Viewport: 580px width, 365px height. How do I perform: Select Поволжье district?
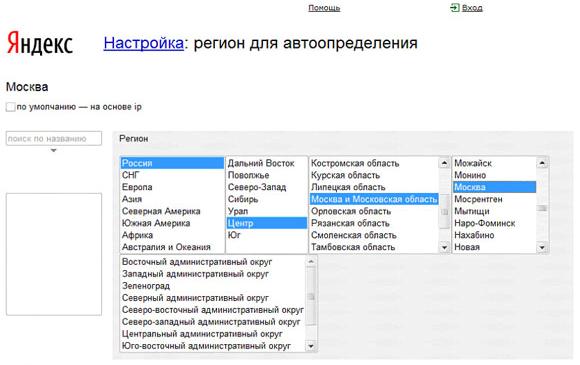coord(266,175)
